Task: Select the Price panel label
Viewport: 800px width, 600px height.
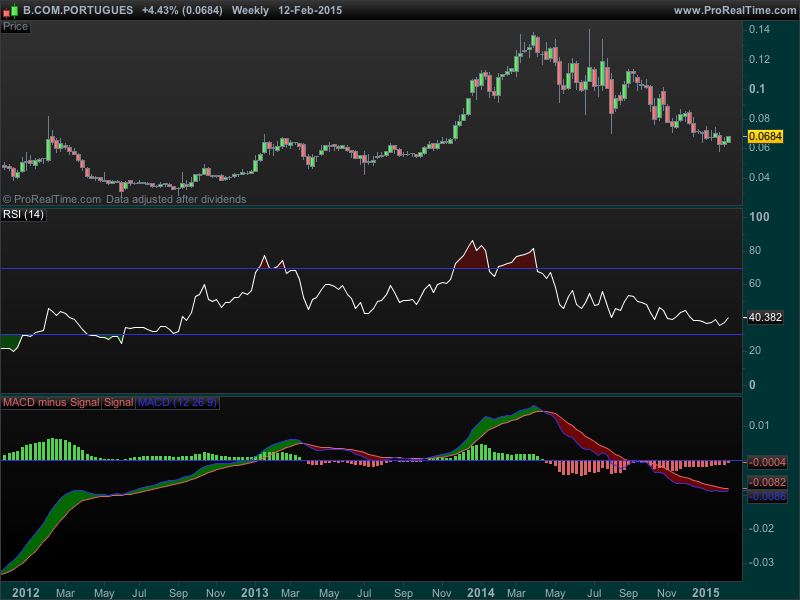Action: [16, 27]
